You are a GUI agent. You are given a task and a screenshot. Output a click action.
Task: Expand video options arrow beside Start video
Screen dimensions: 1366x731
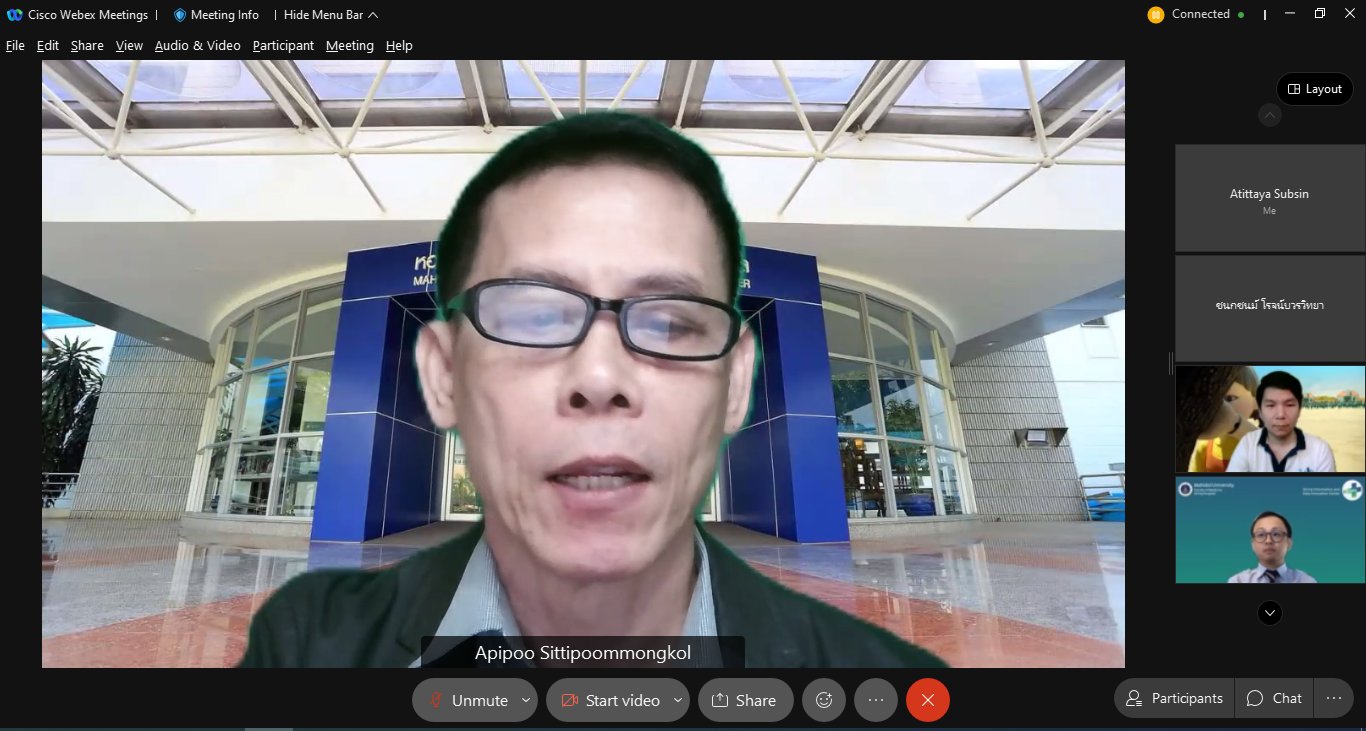pyautogui.click(x=678, y=700)
